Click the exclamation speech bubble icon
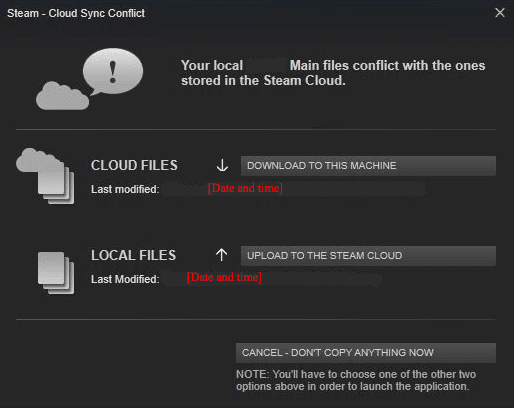 coord(113,71)
